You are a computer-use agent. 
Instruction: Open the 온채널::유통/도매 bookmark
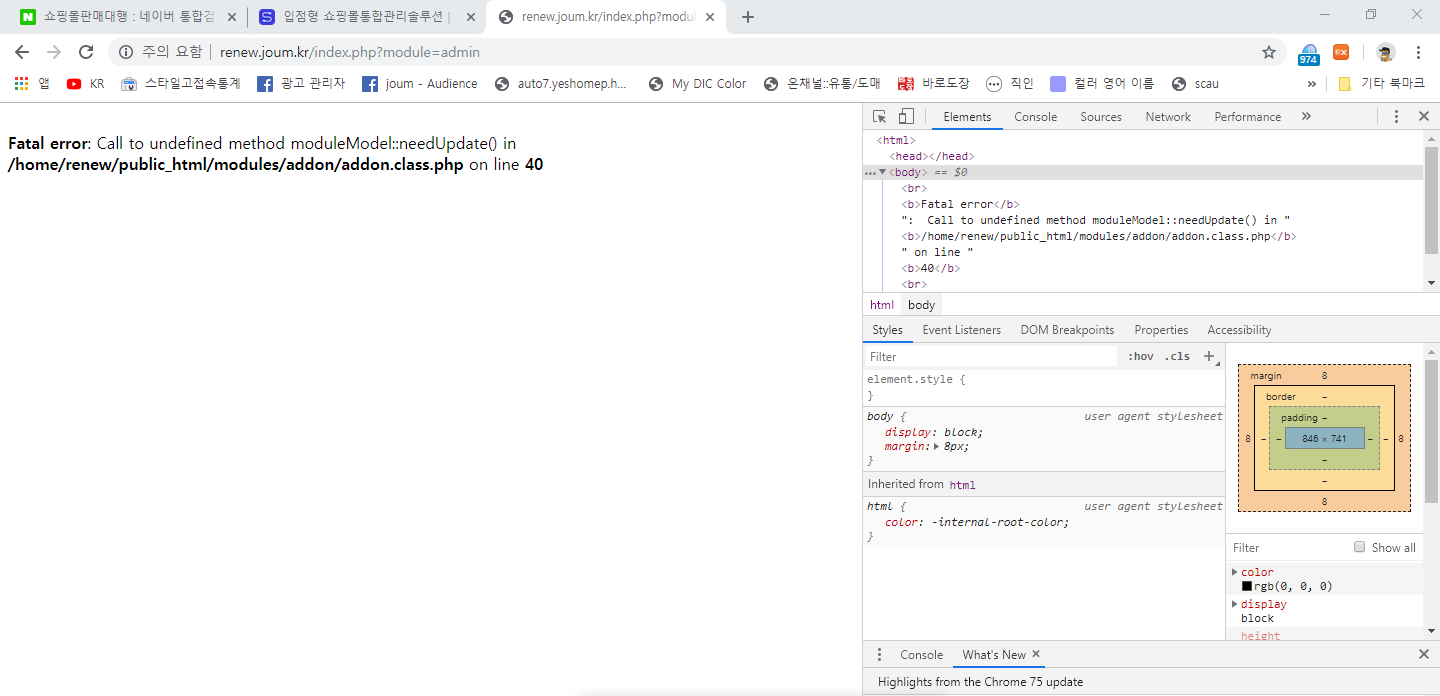point(822,84)
